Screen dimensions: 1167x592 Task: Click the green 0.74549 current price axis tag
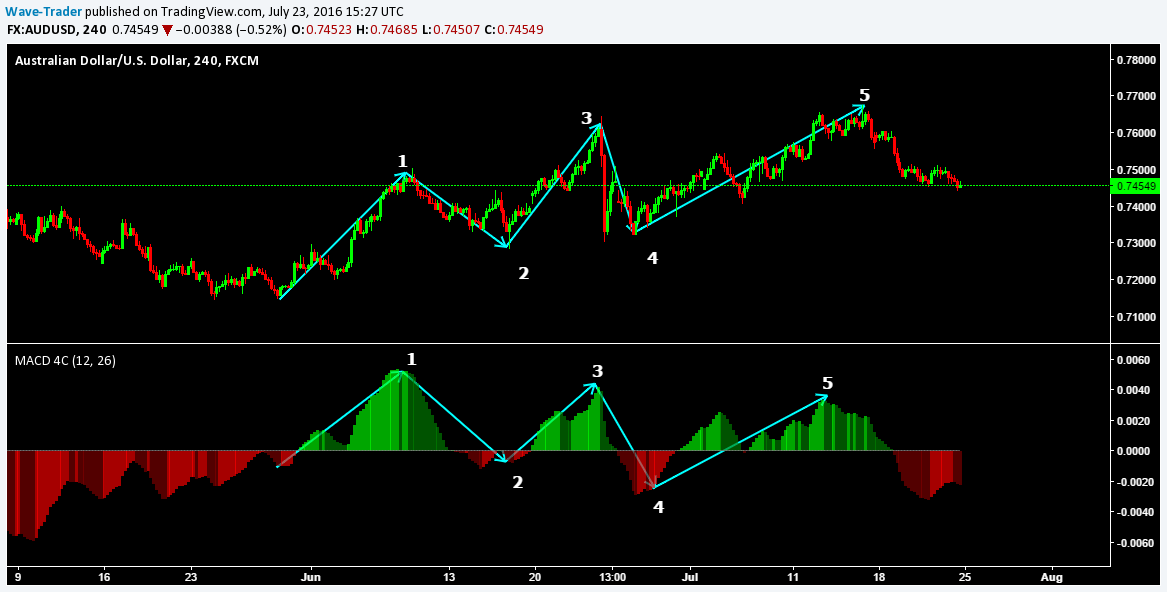[x=1134, y=185]
